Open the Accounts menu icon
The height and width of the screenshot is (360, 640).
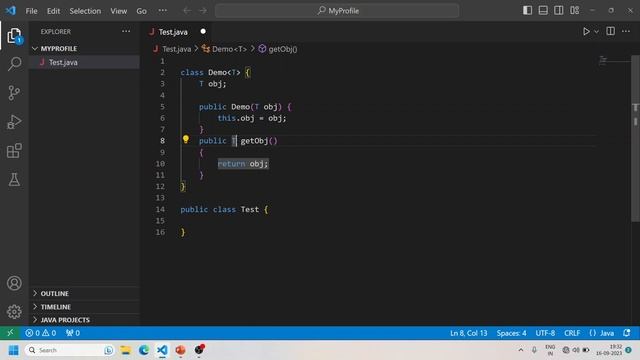pyautogui.click(x=14, y=283)
